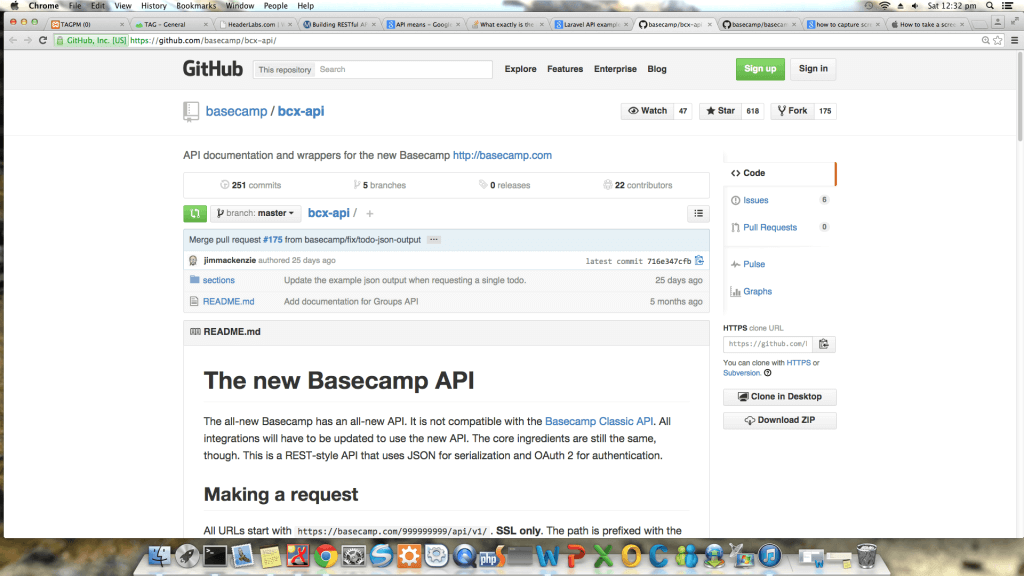Open the History menu in the menu bar

(x=153, y=6)
